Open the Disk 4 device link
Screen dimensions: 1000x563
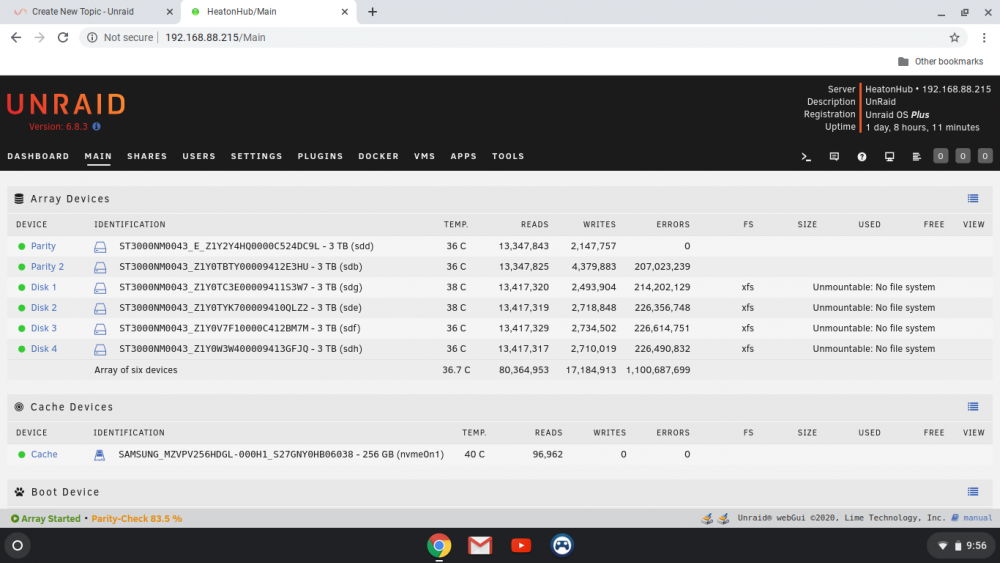coord(43,349)
